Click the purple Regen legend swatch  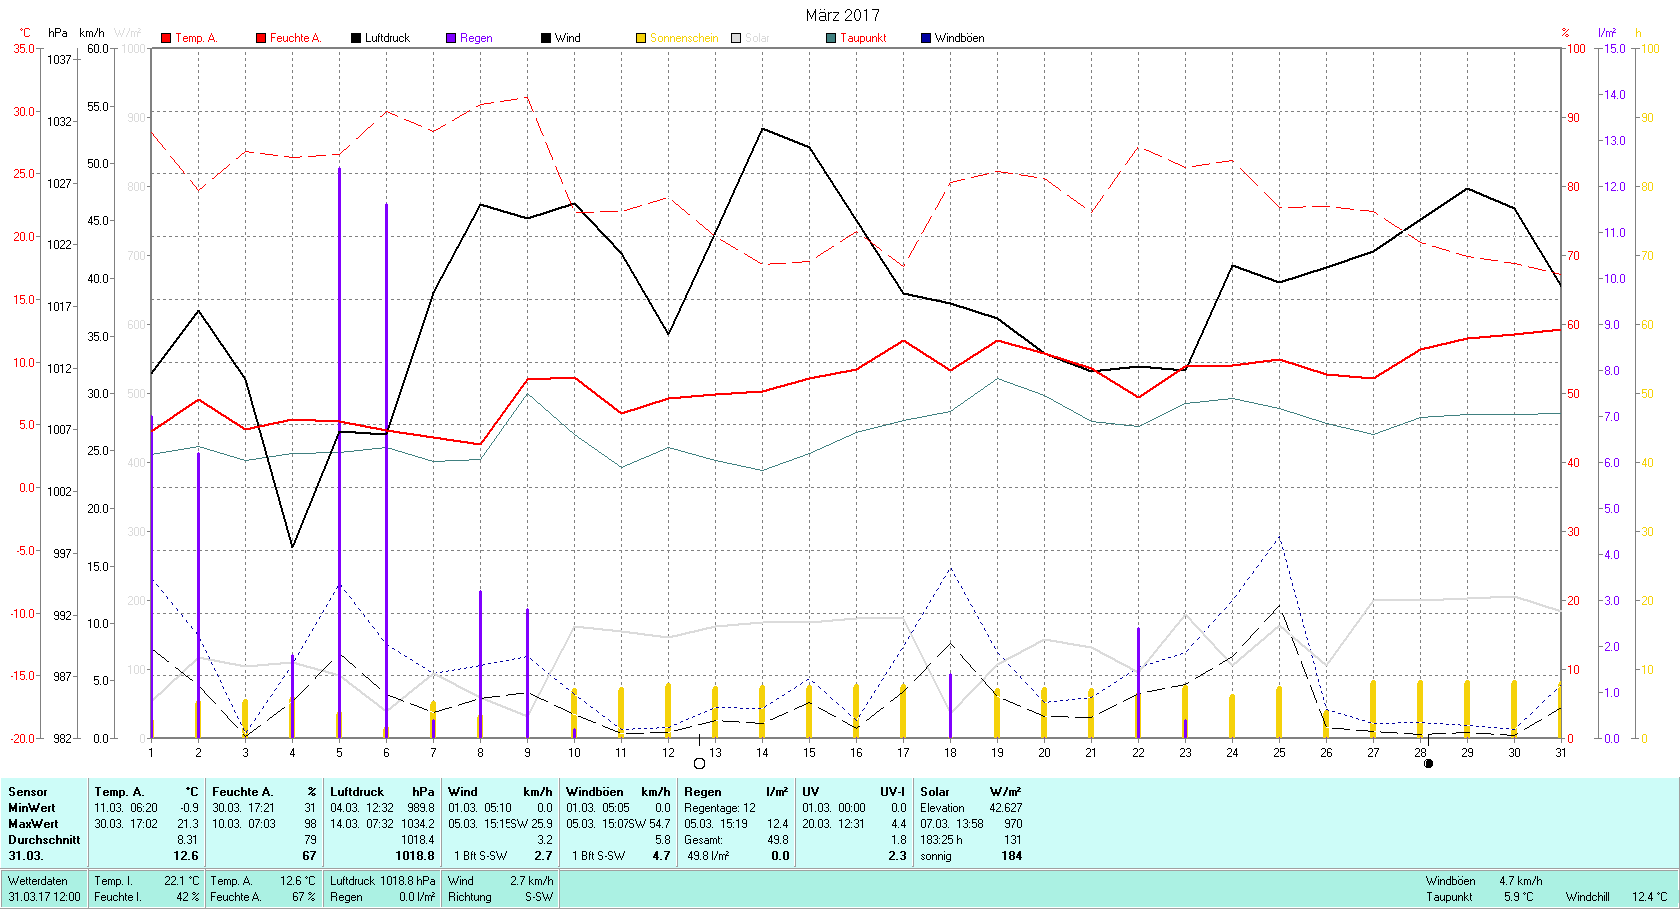(451, 38)
